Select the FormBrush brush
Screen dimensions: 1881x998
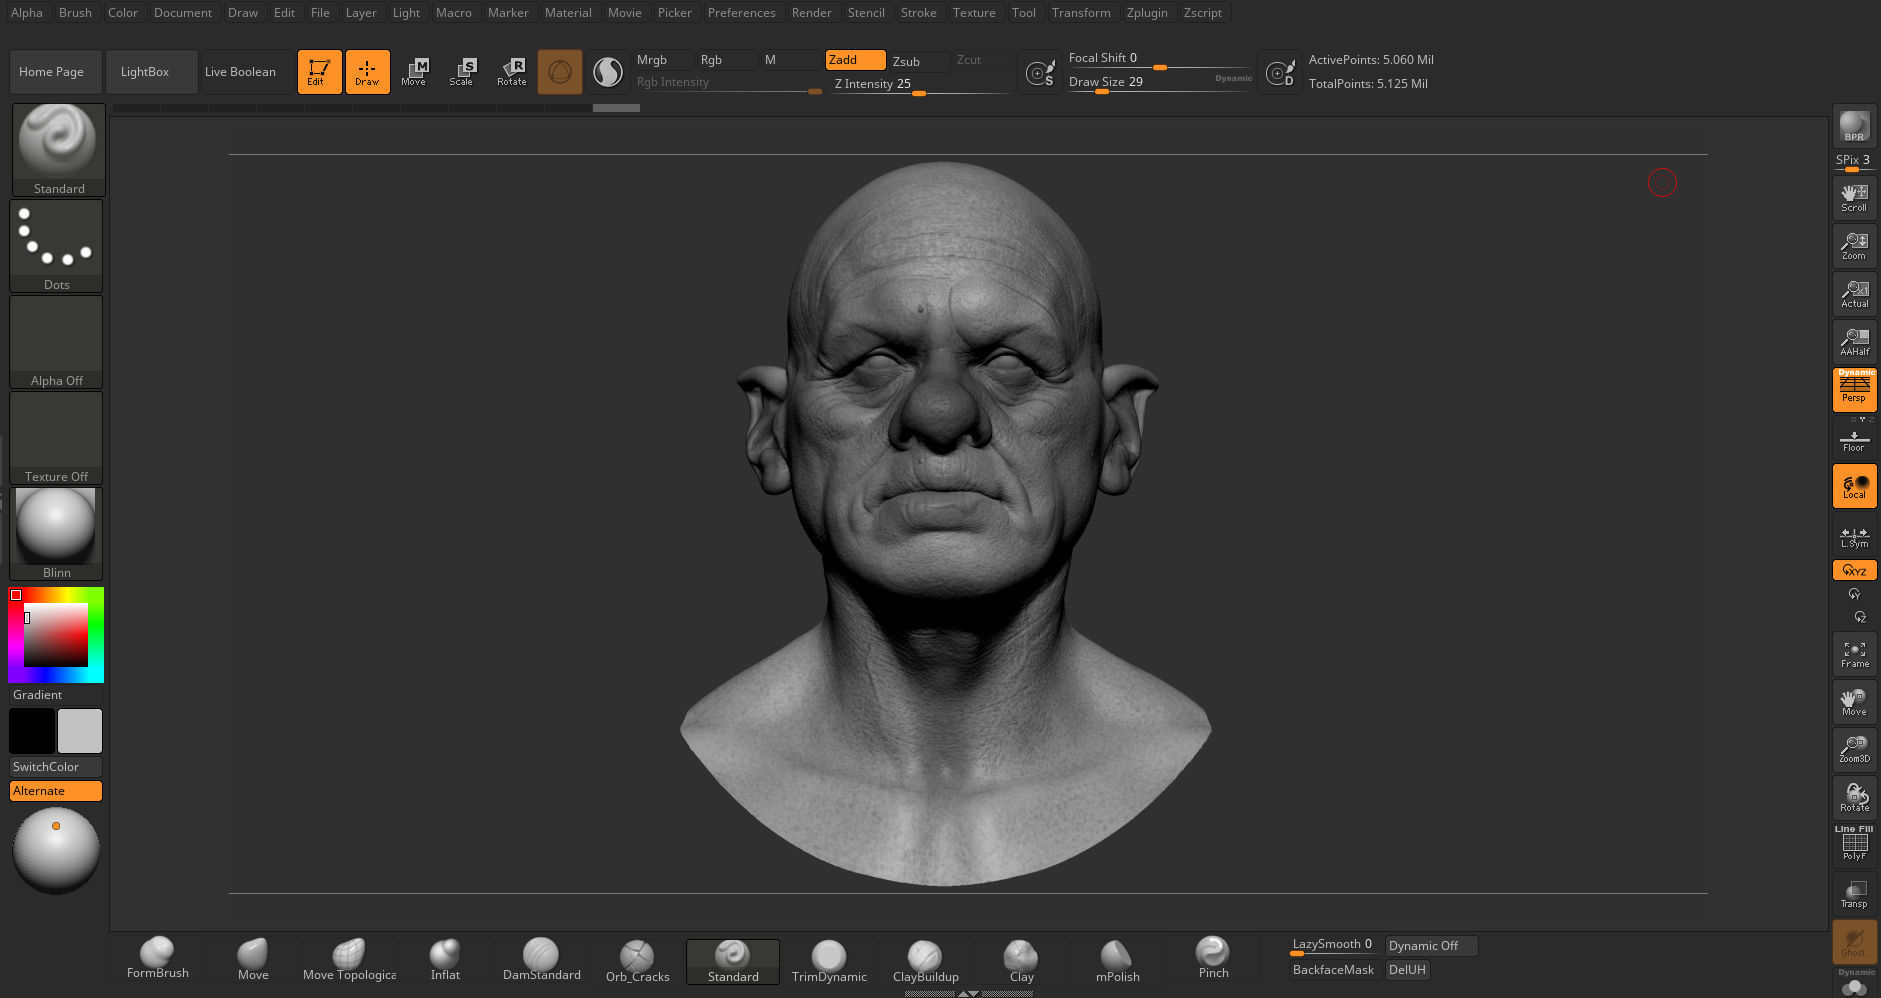tap(157, 958)
